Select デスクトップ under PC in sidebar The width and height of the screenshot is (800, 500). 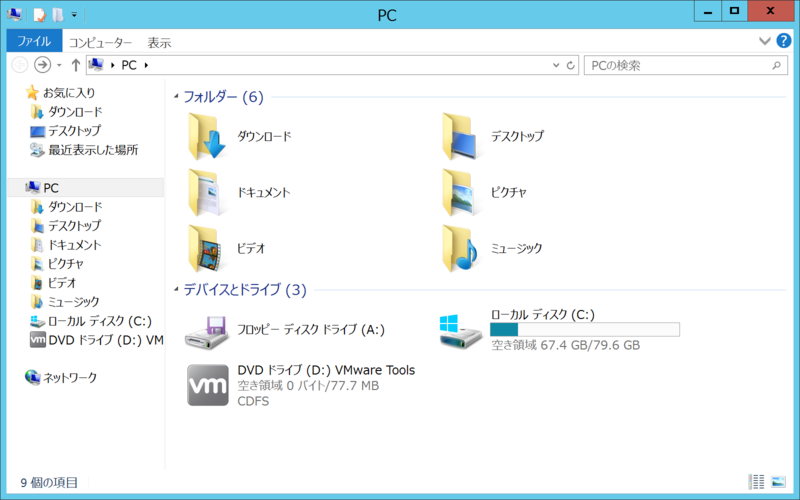(66, 226)
